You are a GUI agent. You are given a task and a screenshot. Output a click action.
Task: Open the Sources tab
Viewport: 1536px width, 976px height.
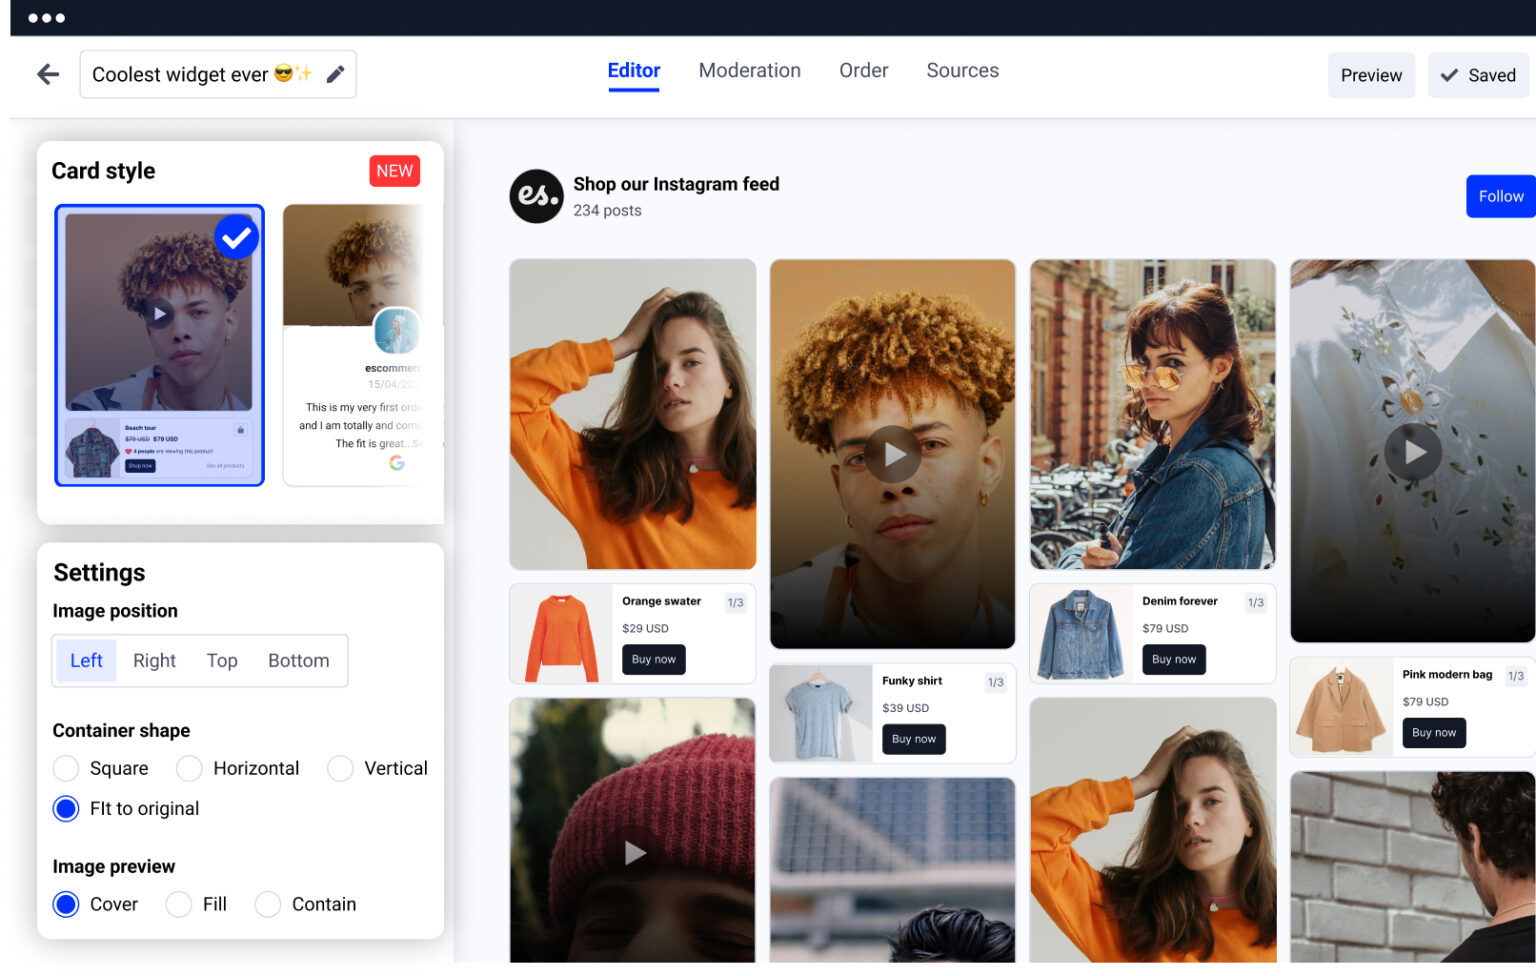[x=962, y=70]
